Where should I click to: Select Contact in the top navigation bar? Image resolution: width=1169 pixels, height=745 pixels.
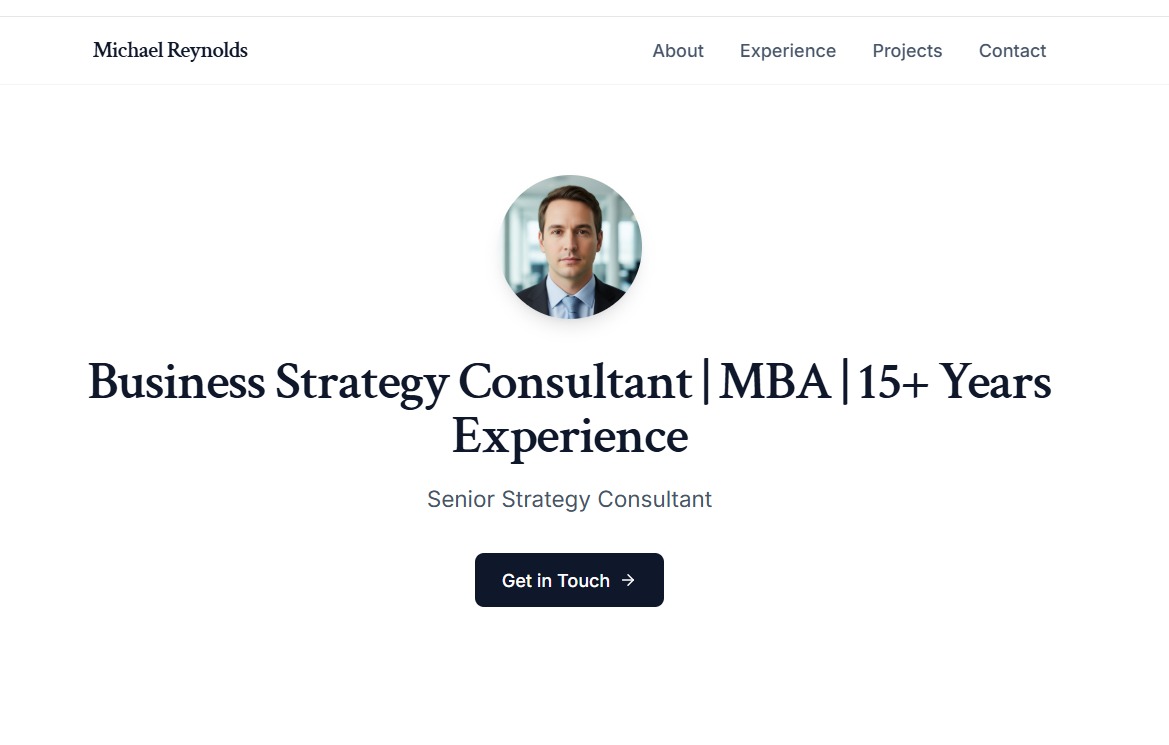tap(1012, 51)
